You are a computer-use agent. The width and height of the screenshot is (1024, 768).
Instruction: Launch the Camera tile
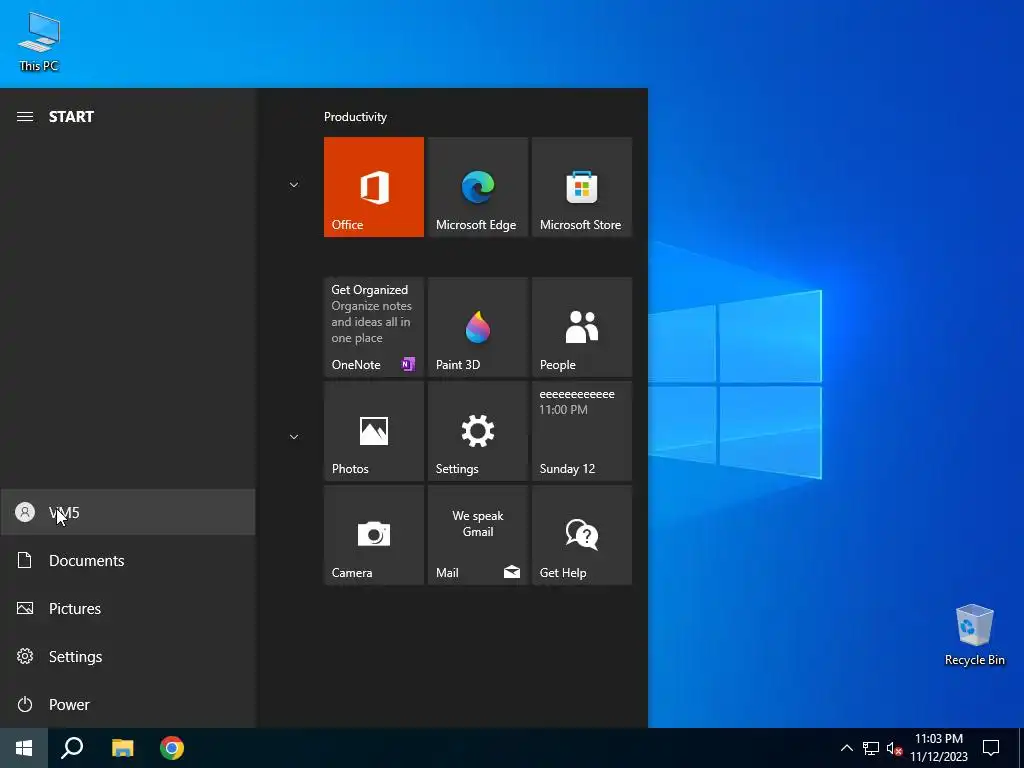[374, 535]
